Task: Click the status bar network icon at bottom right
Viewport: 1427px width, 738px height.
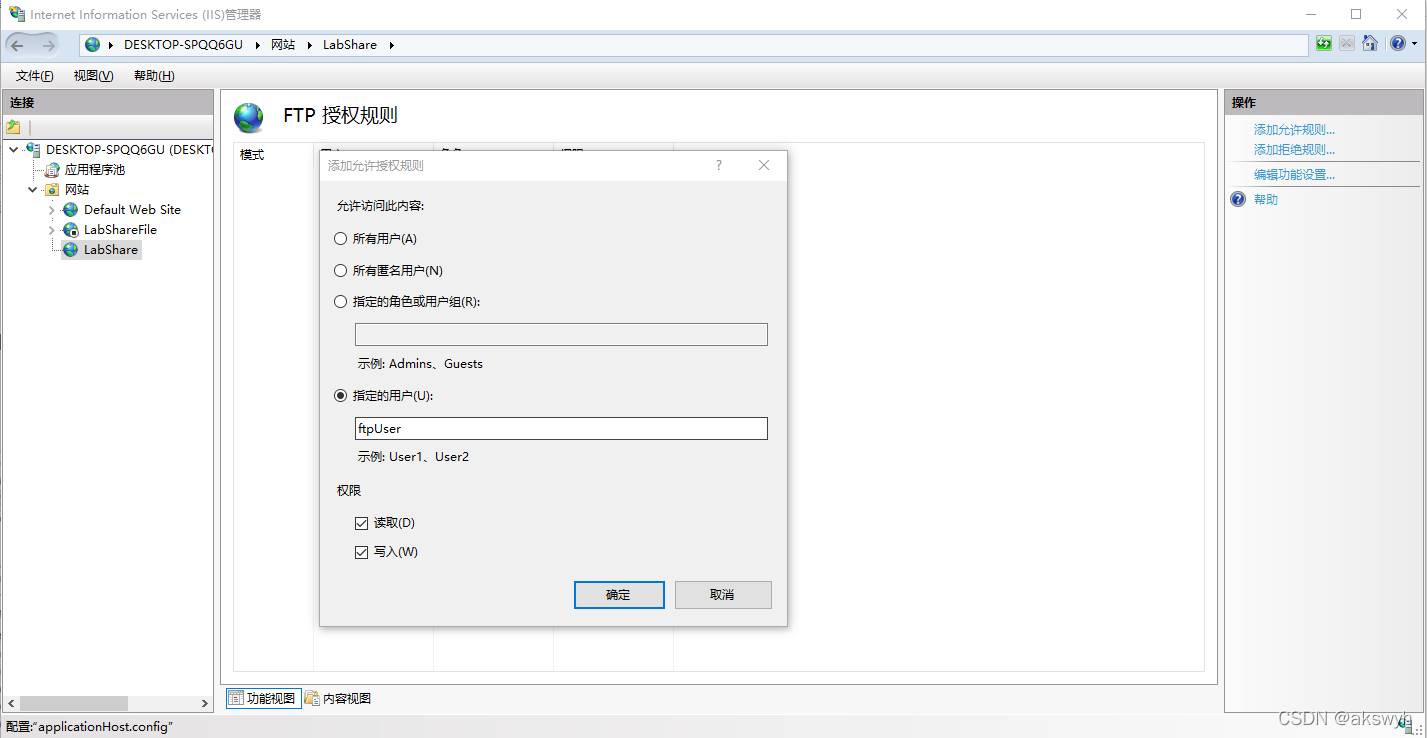Action: pyautogui.click(x=1406, y=726)
